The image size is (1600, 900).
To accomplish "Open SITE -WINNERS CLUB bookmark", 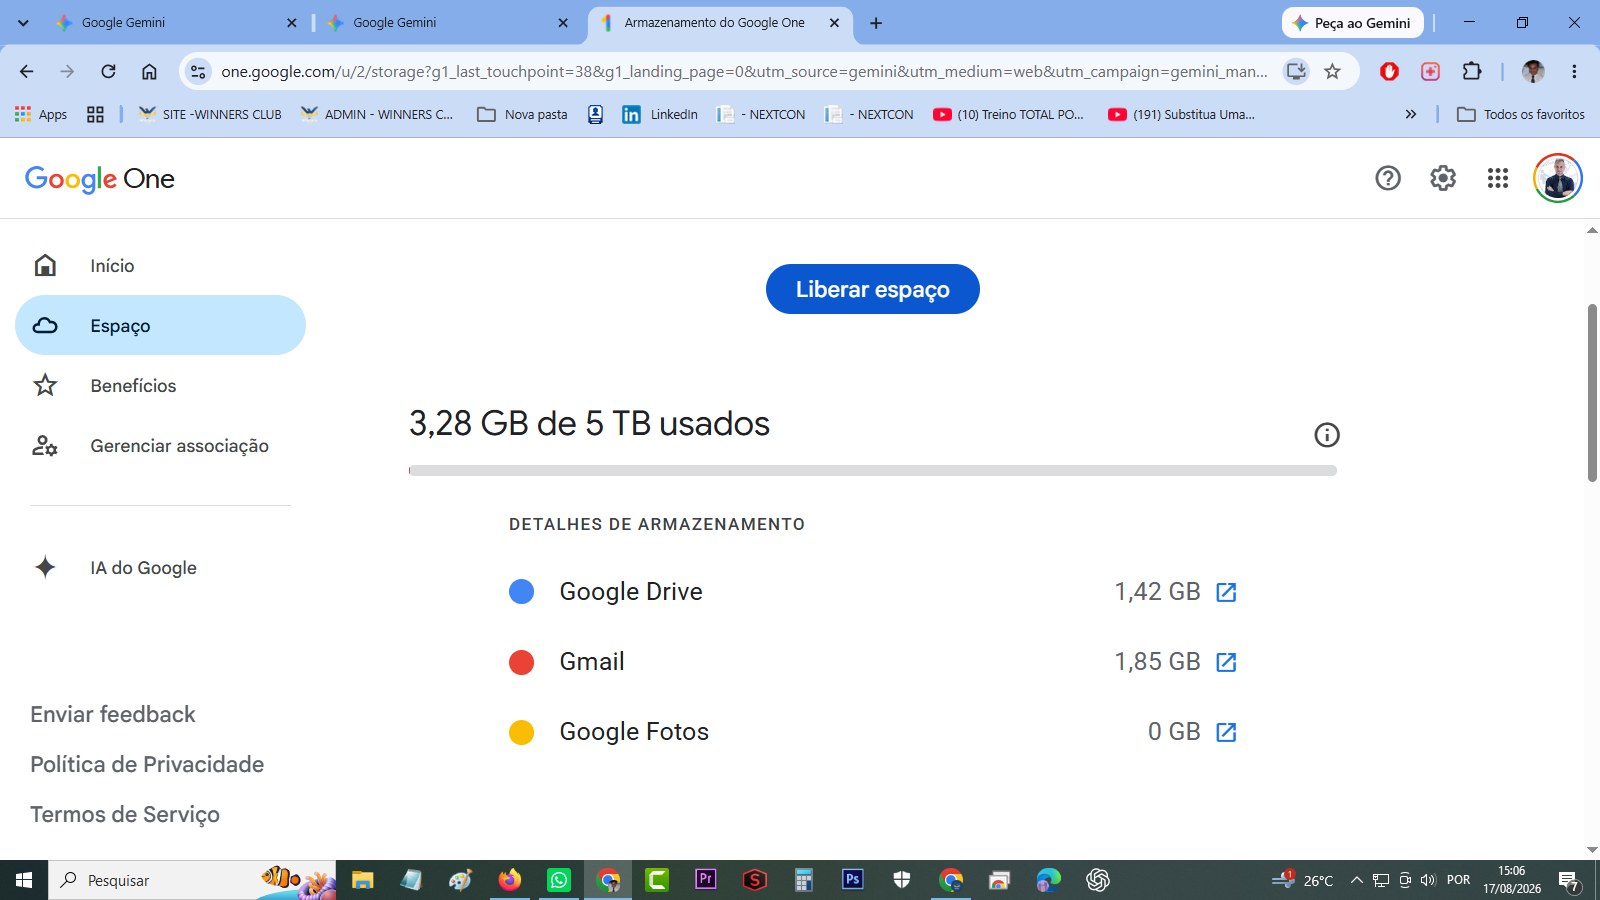I will [x=209, y=114].
